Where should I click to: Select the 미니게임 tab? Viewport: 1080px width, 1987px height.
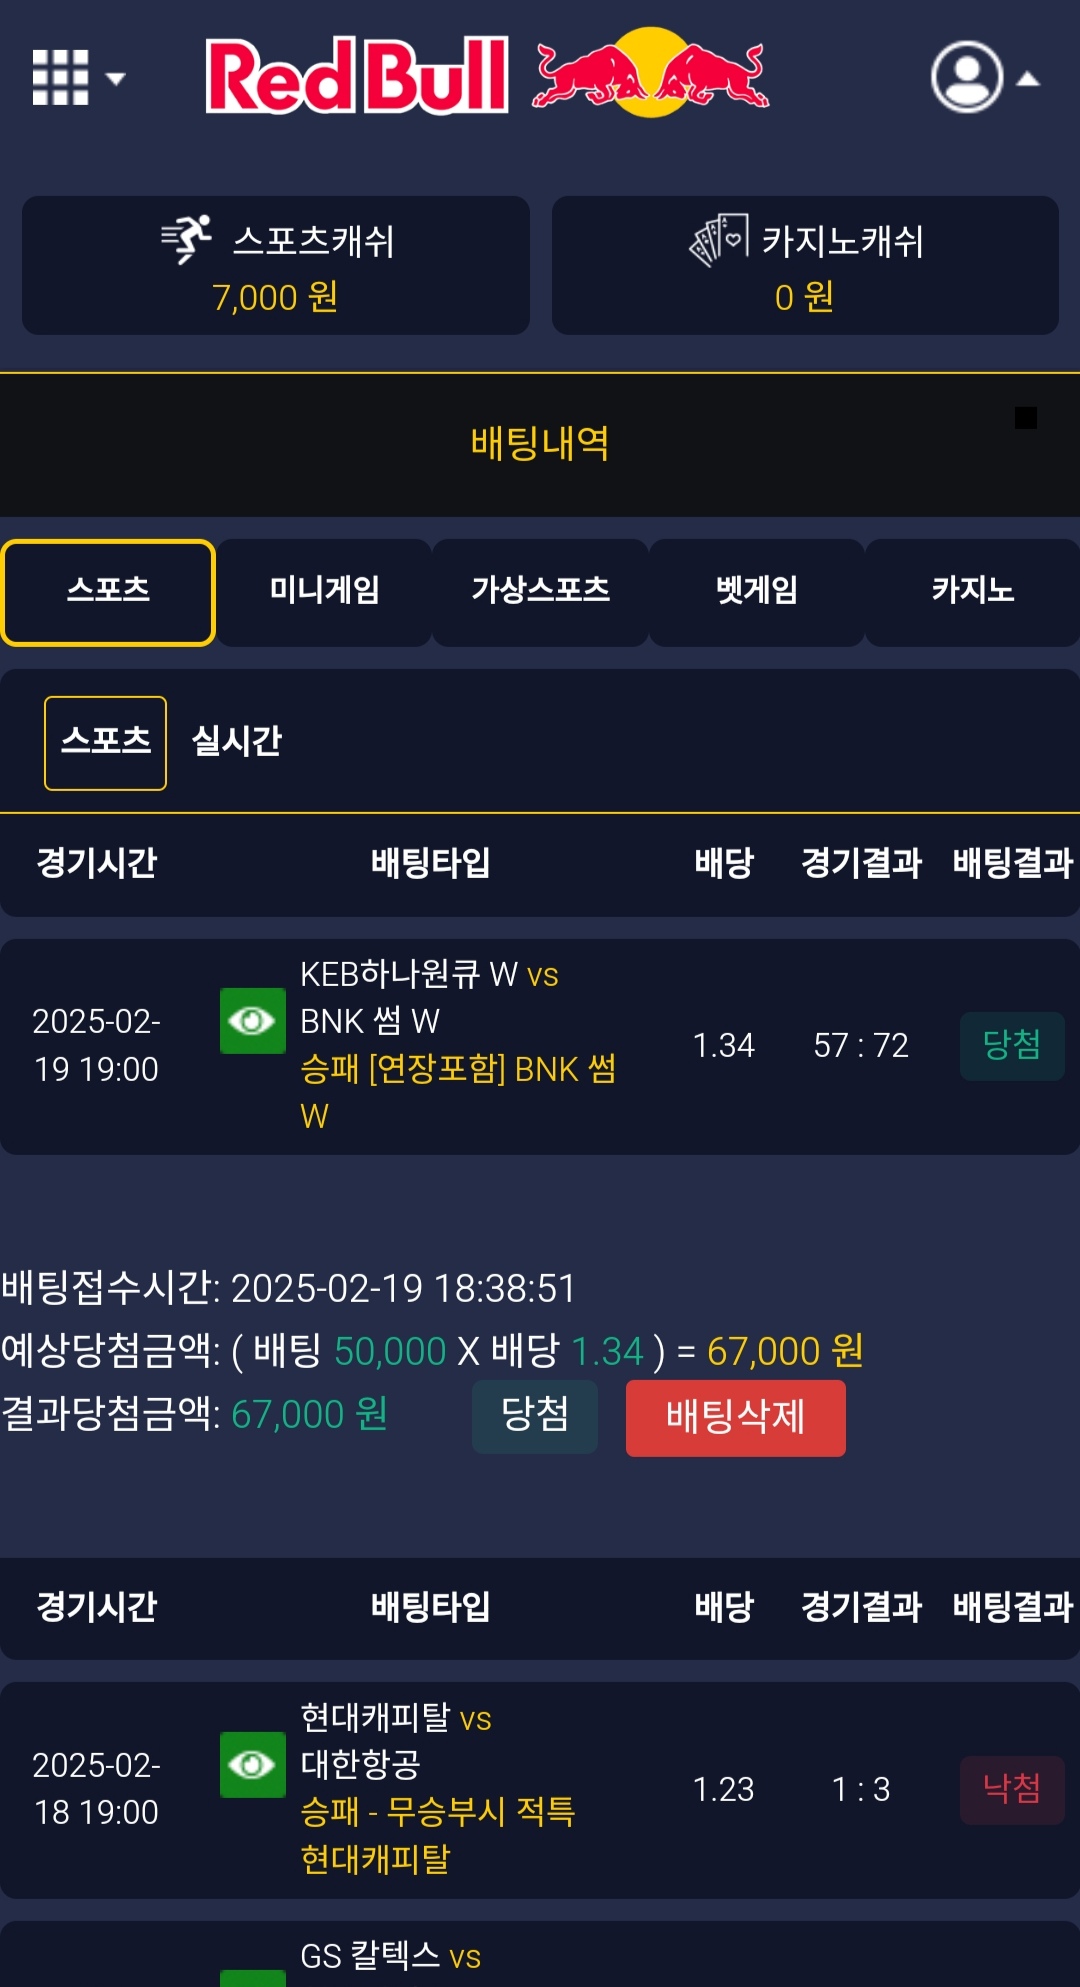click(324, 591)
